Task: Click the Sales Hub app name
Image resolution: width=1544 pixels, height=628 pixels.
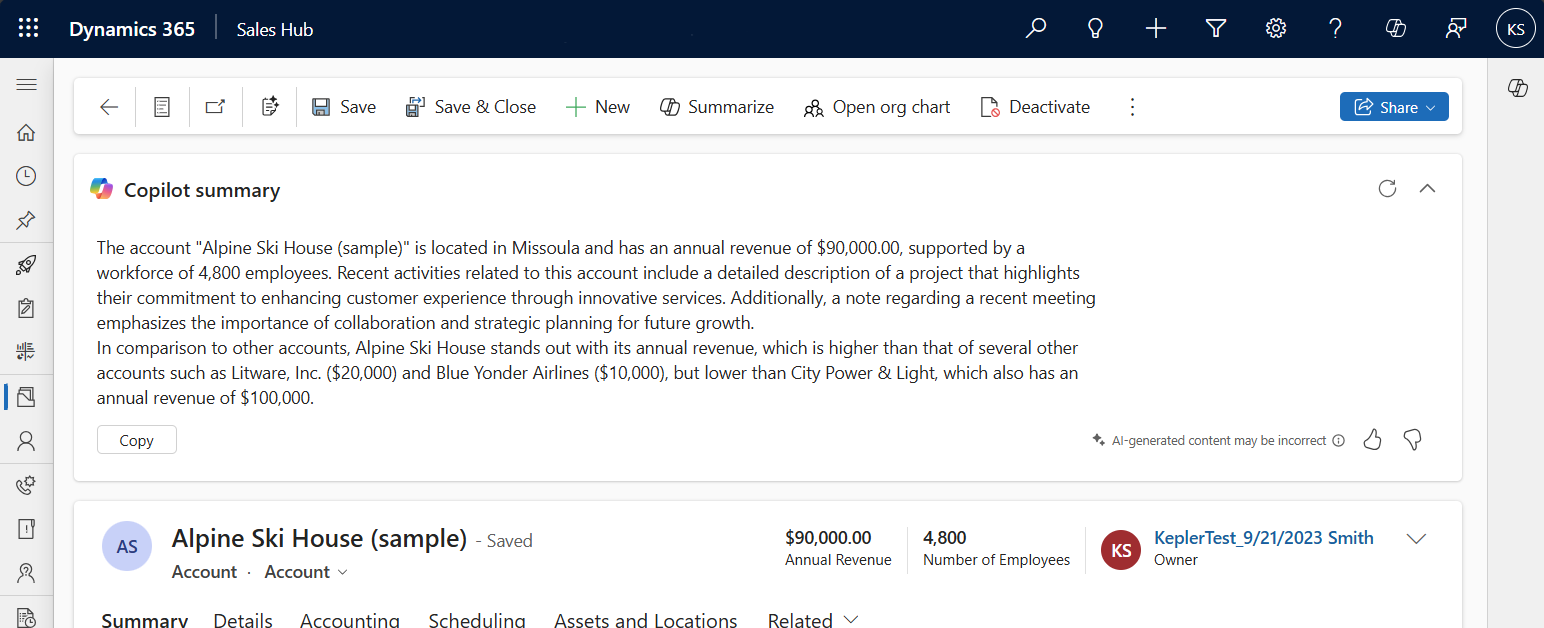Action: click(275, 29)
